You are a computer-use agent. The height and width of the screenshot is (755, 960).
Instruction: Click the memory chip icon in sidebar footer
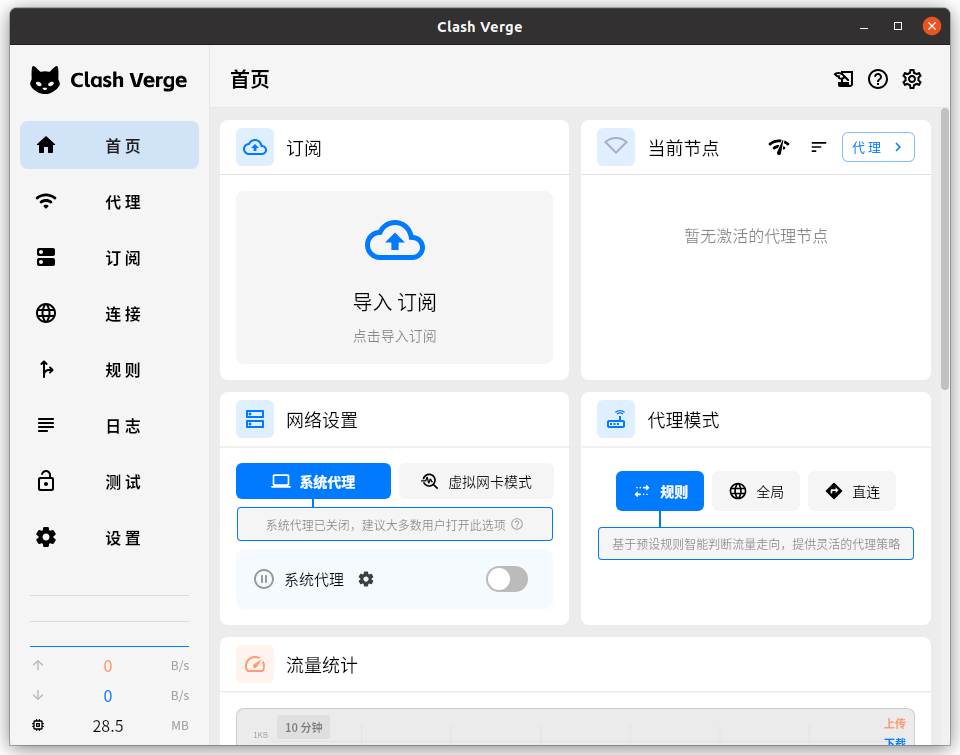tap(39, 726)
